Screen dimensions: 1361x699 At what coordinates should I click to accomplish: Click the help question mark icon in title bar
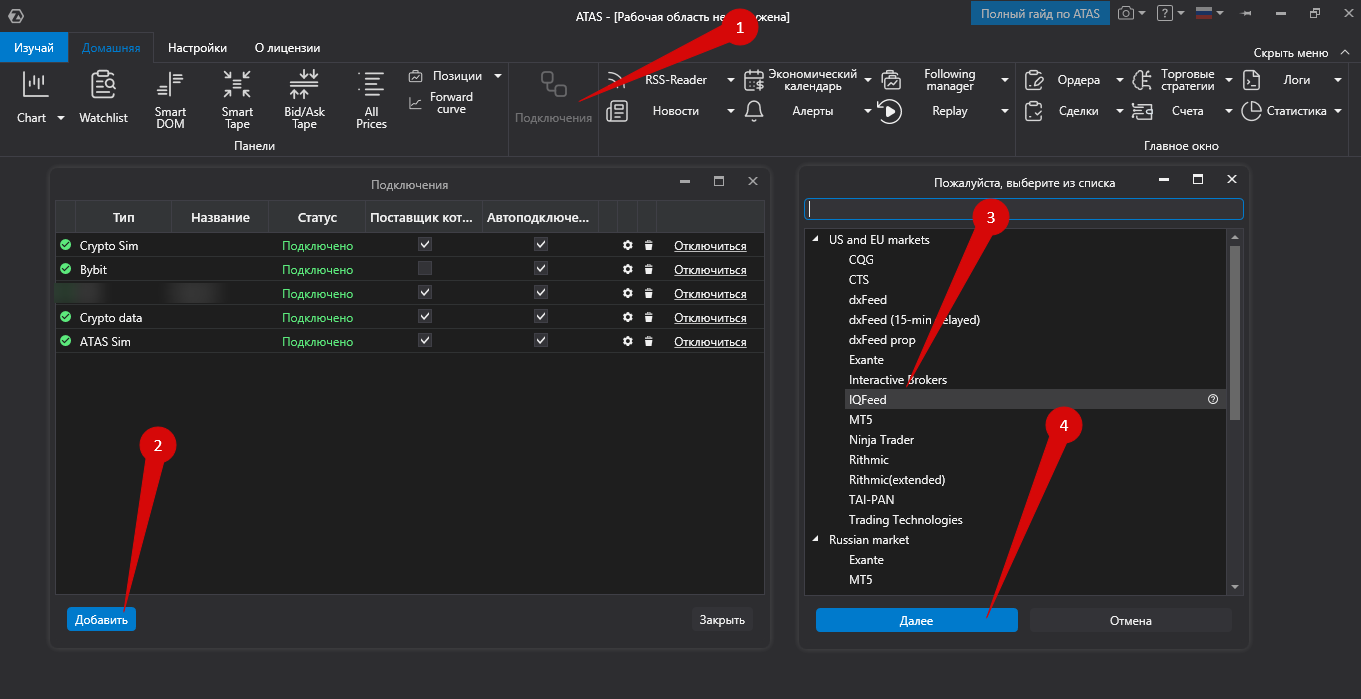pyautogui.click(x=1164, y=13)
